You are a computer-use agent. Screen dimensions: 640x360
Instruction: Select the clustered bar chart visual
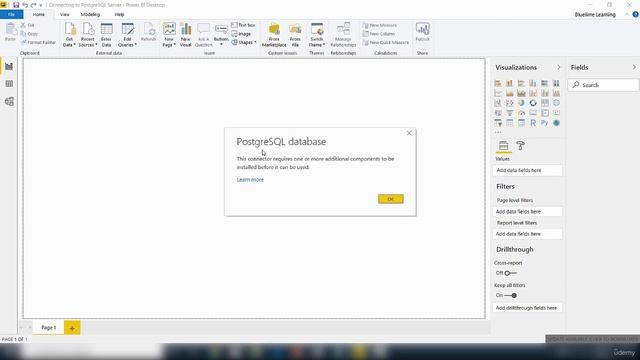[521, 83]
